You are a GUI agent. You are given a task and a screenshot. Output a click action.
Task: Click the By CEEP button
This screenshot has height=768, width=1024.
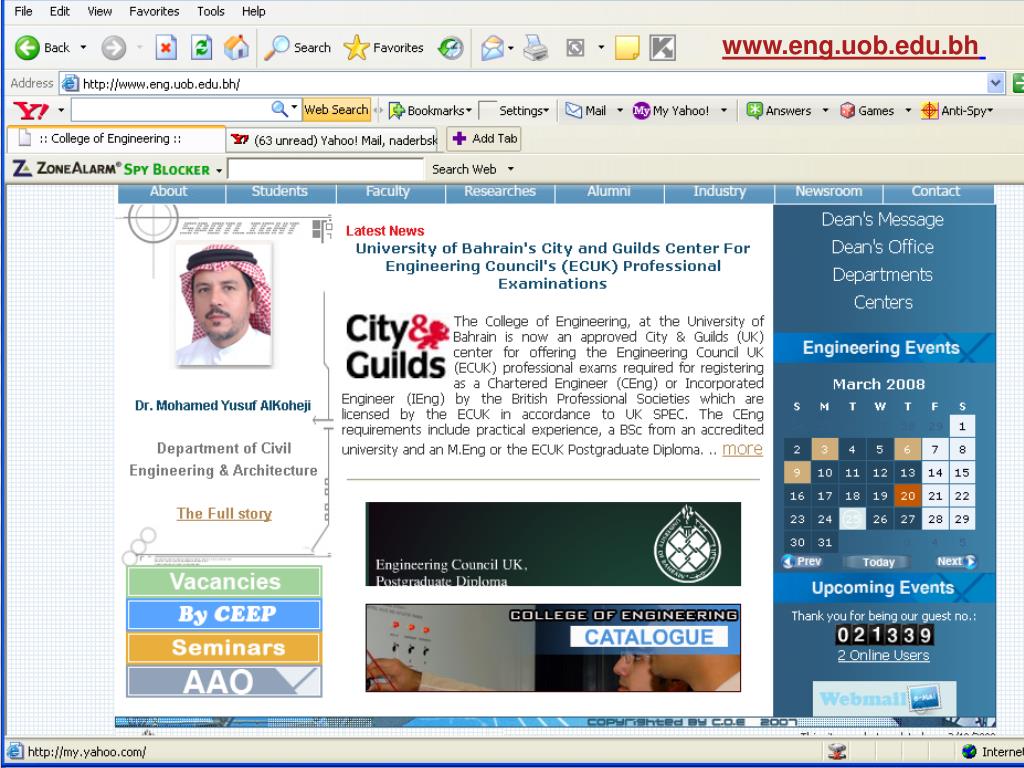coord(224,615)
